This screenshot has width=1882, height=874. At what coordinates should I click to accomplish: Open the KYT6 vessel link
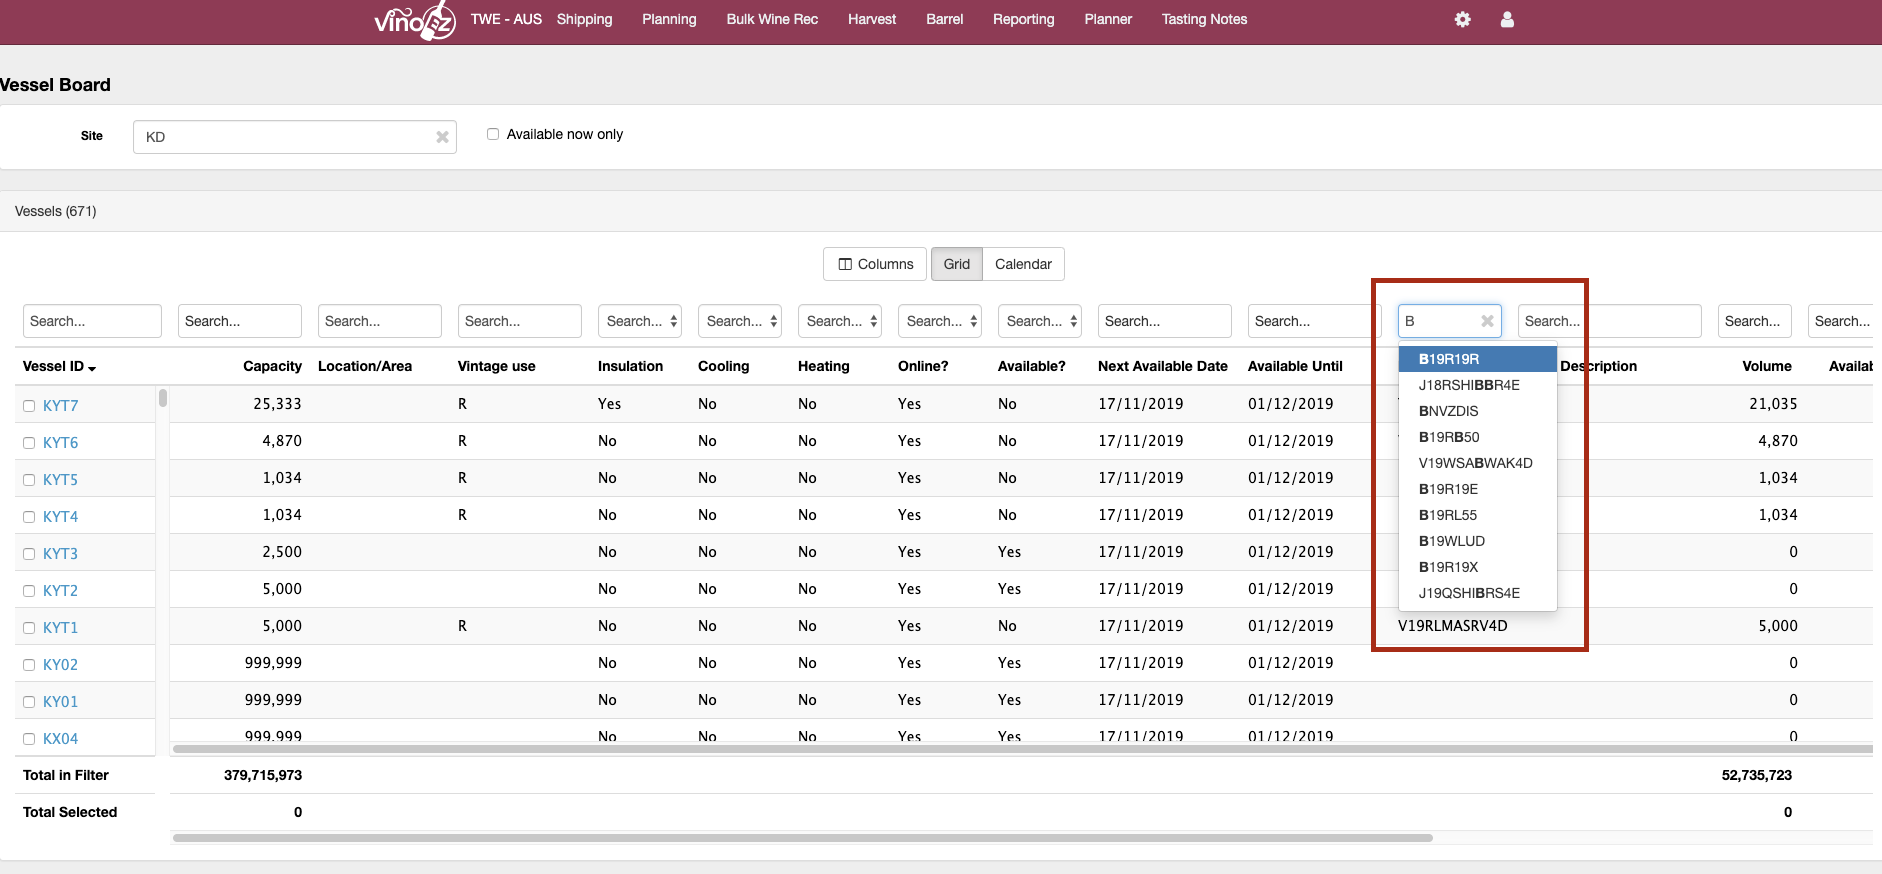click(60, 443)
